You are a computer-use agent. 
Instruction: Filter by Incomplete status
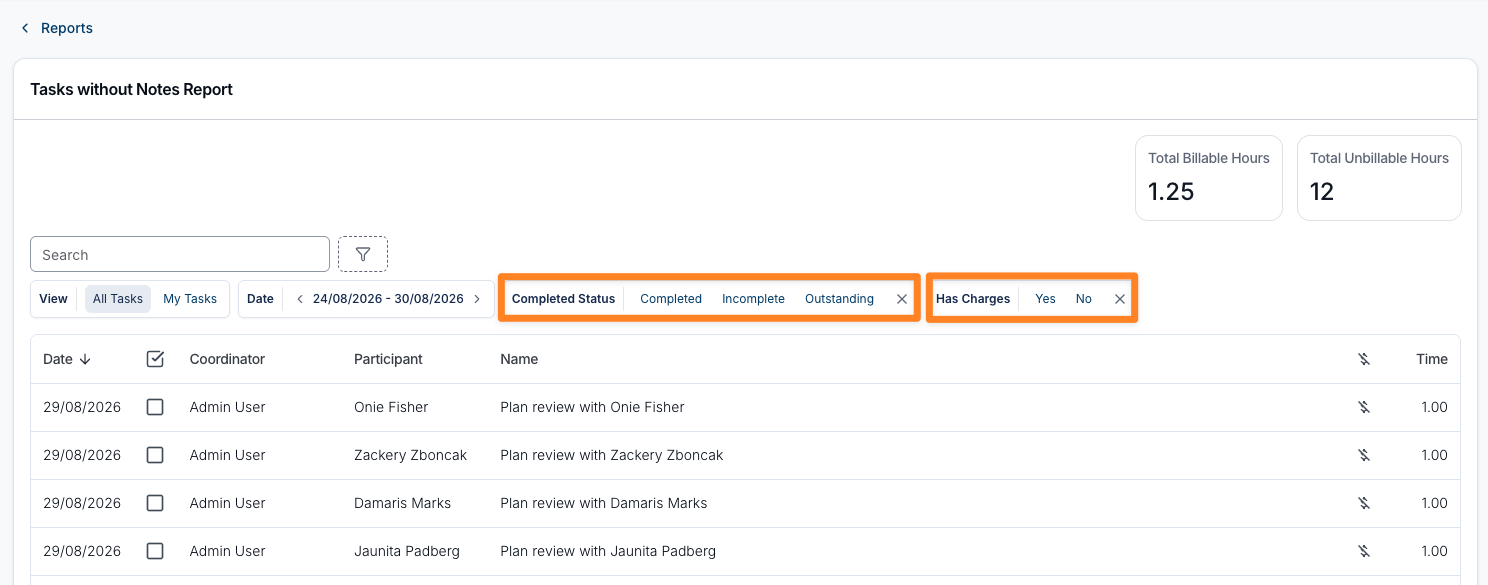pos(753,299)
